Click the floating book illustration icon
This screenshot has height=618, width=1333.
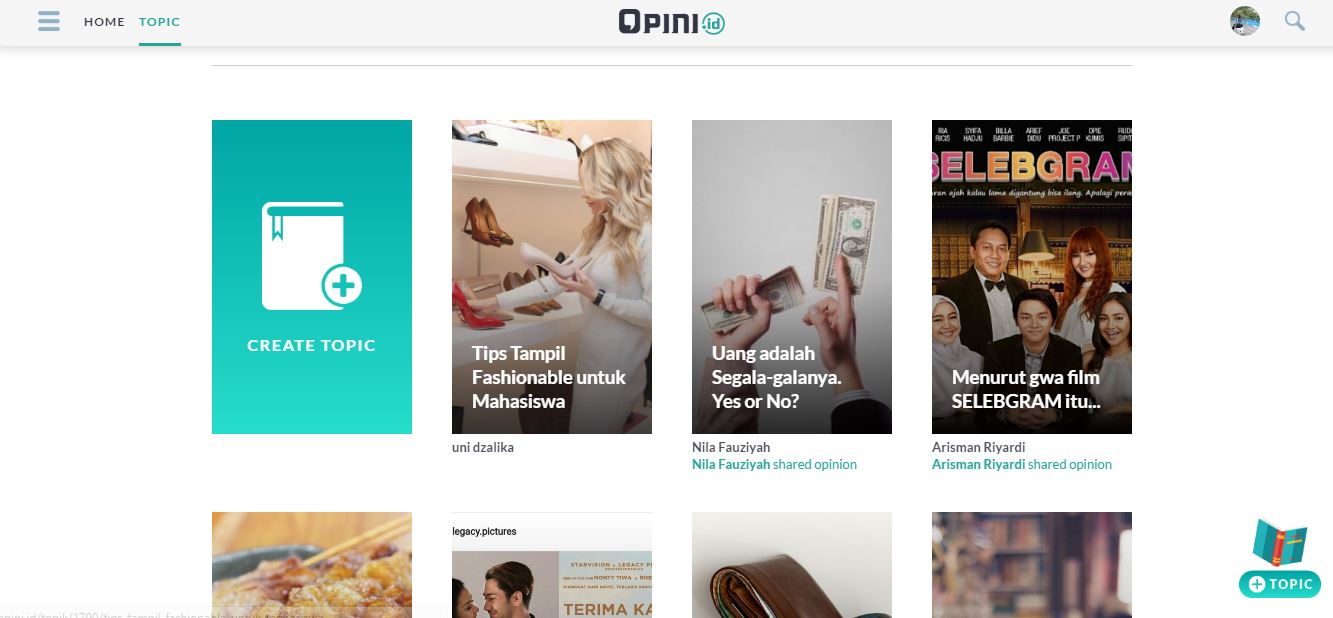pos(1280,543)
